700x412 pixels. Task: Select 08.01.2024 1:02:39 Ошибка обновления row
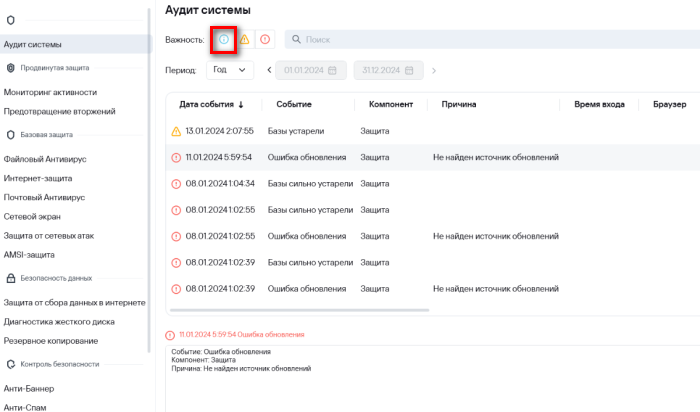tap(433, 289)
